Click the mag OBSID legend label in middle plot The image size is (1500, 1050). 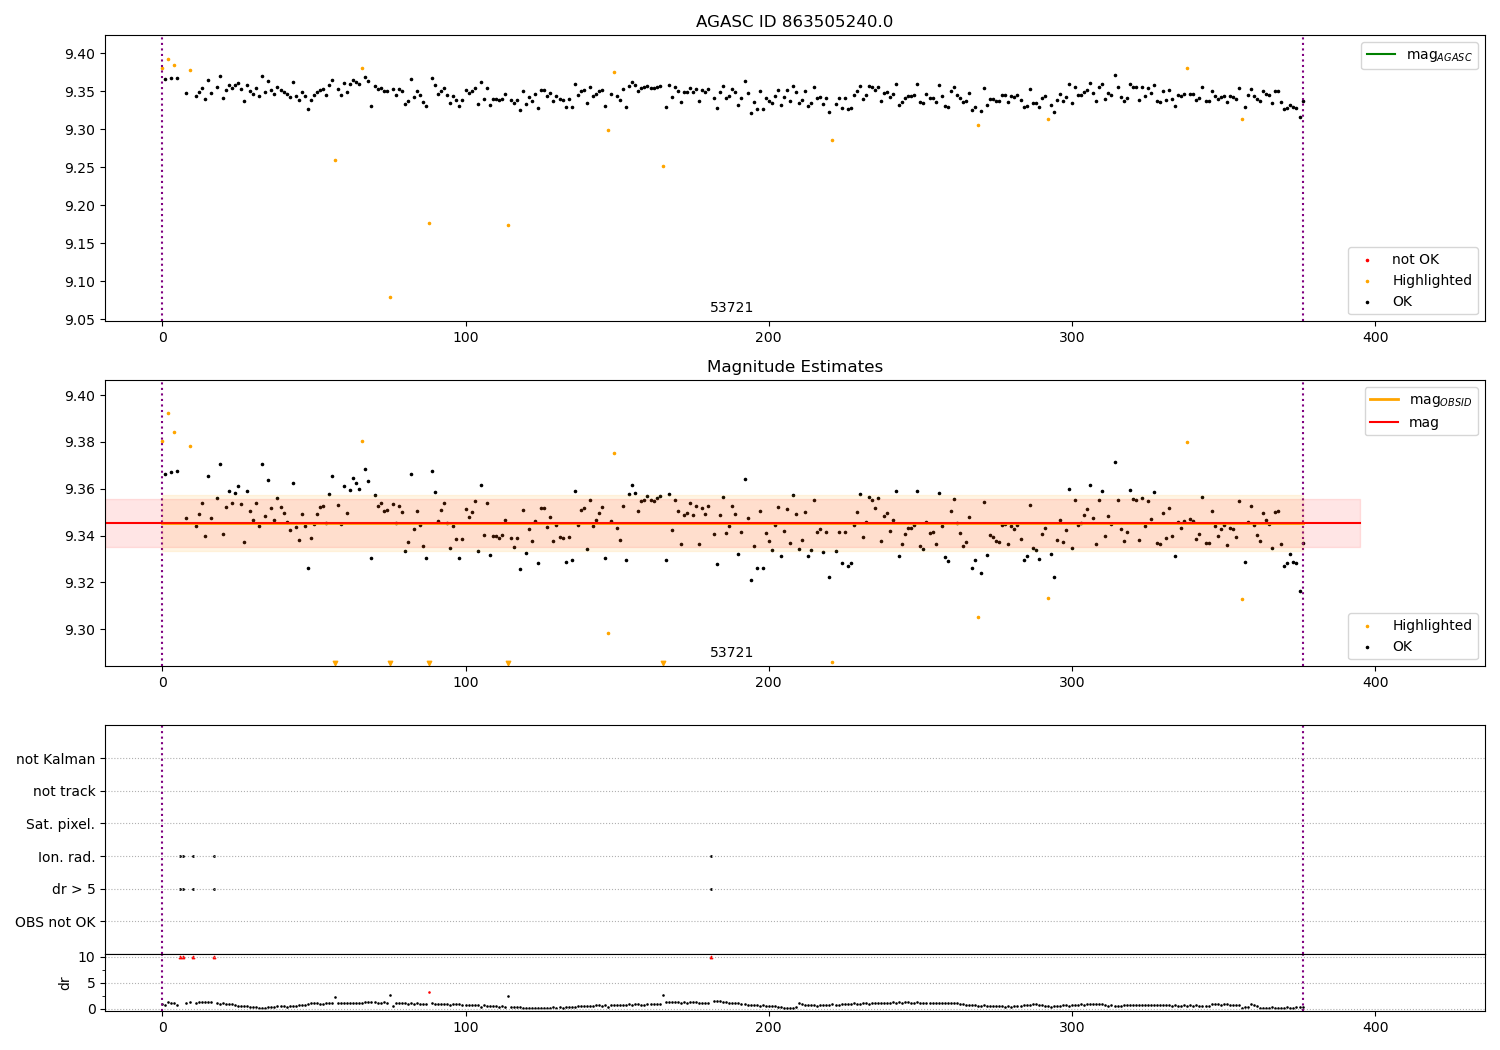[1440, 400]
